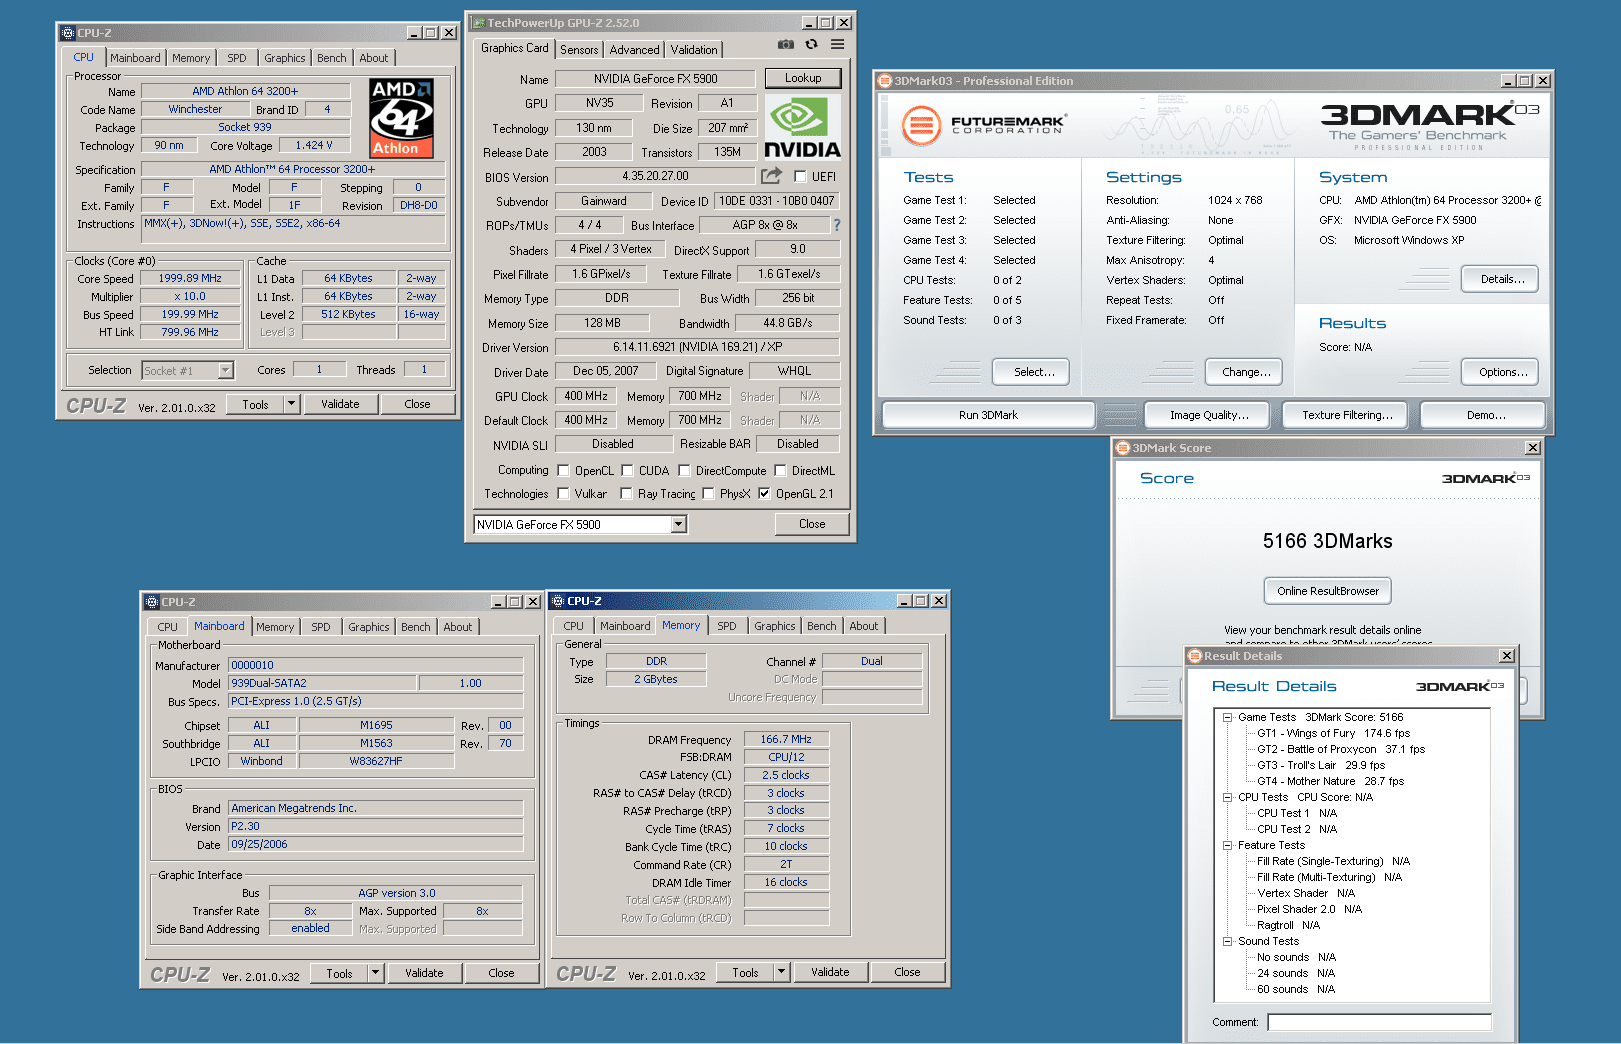Close the Result Details window
Viewport: 1621px width, 1044px height.
pos(1507,656)
